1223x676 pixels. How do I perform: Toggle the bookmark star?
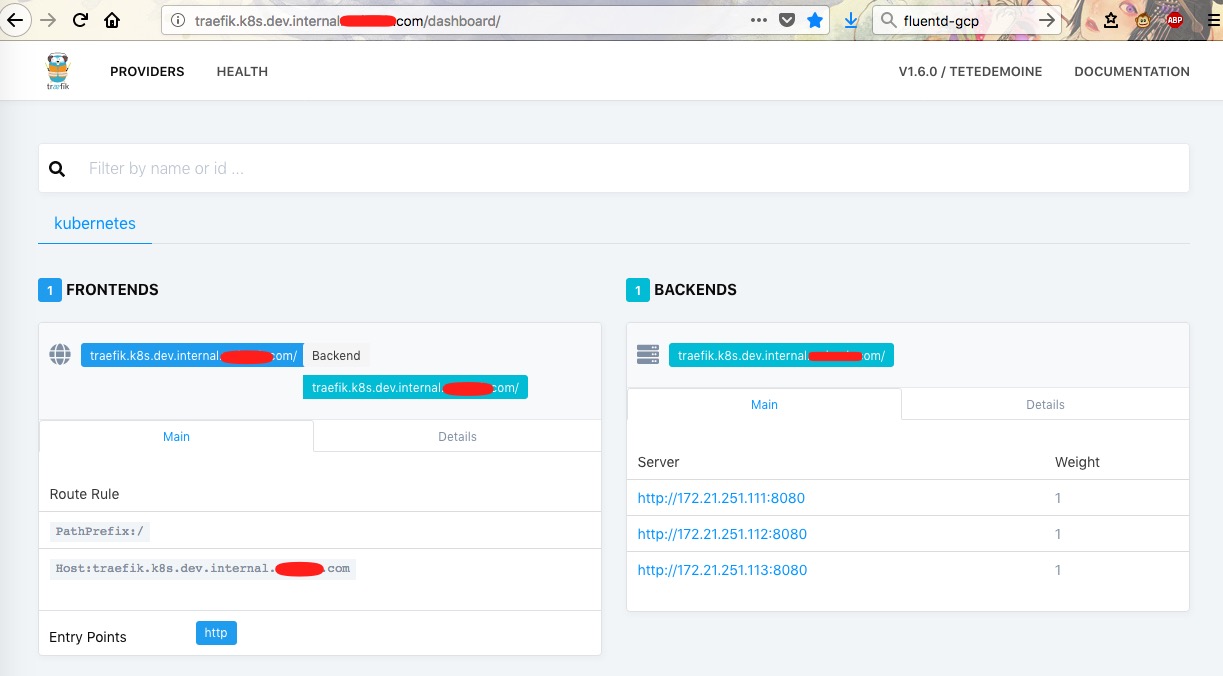pyautogui.click(x=815, y=20)
